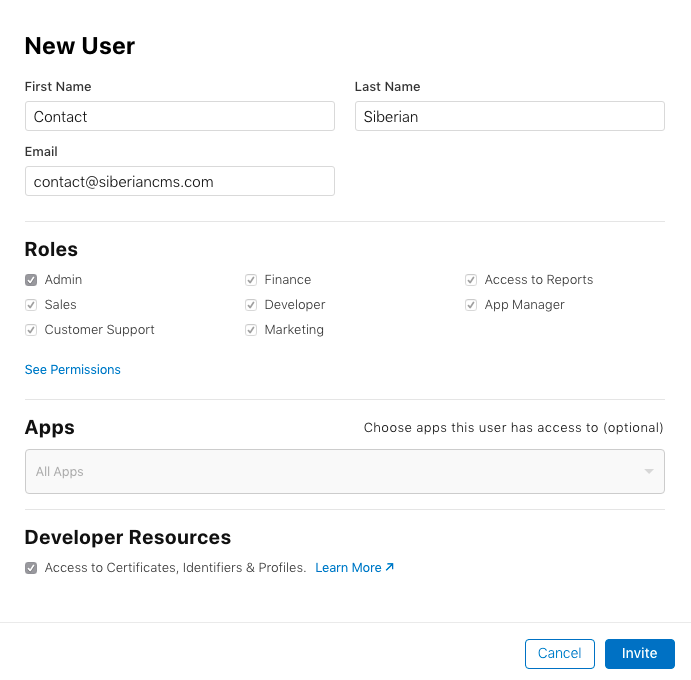This screenshot has height=680, width=691.
Task: Click the external arrow icon beside Learn More
Action: point(390,567)
